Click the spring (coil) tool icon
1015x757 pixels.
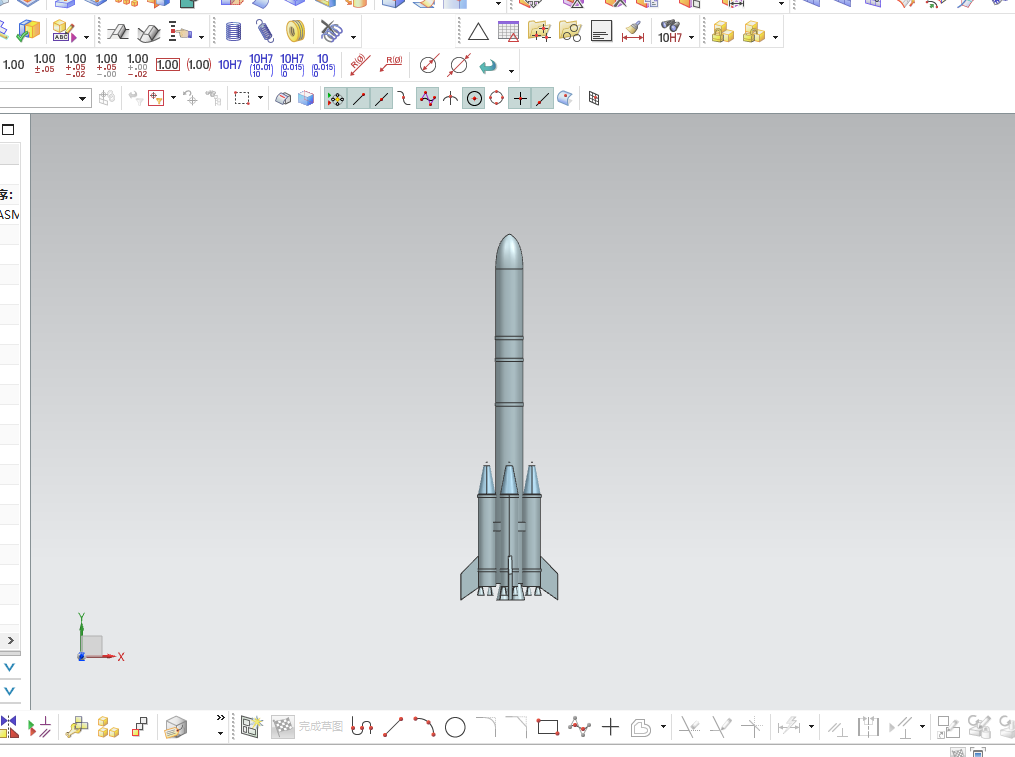pyautogui.click(x=264, y=32)
